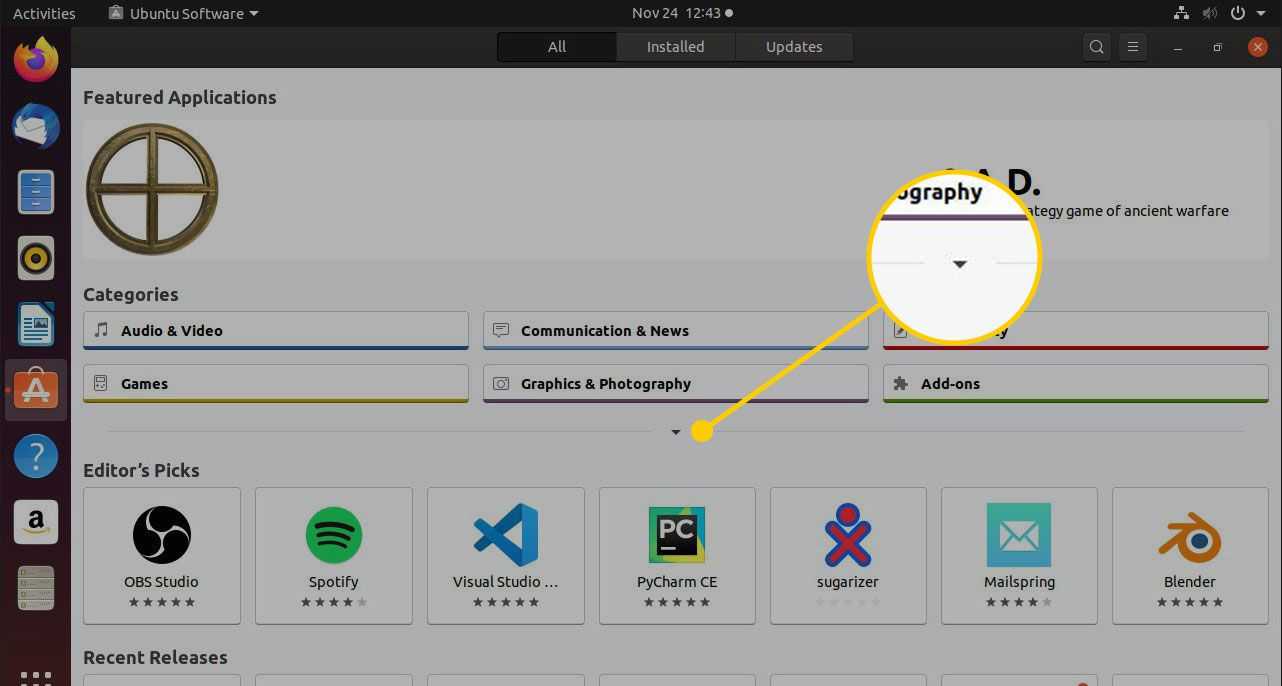Open Rhythmbox music player from dock
Viewport: 1282px width, 686px height.
pos(36,258)
